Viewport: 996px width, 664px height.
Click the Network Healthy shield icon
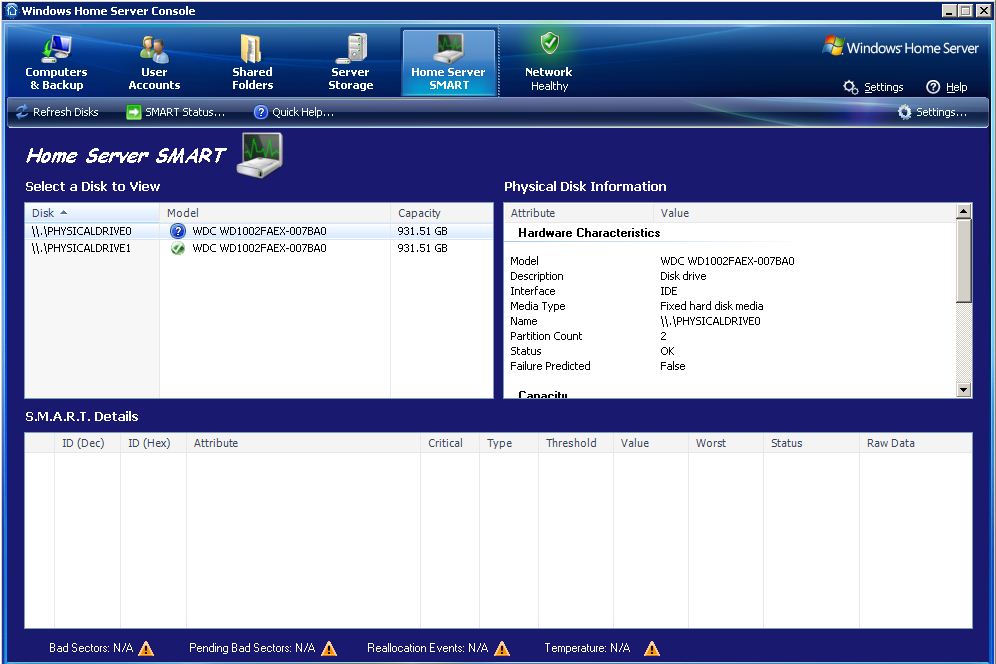tap(549, 45)
